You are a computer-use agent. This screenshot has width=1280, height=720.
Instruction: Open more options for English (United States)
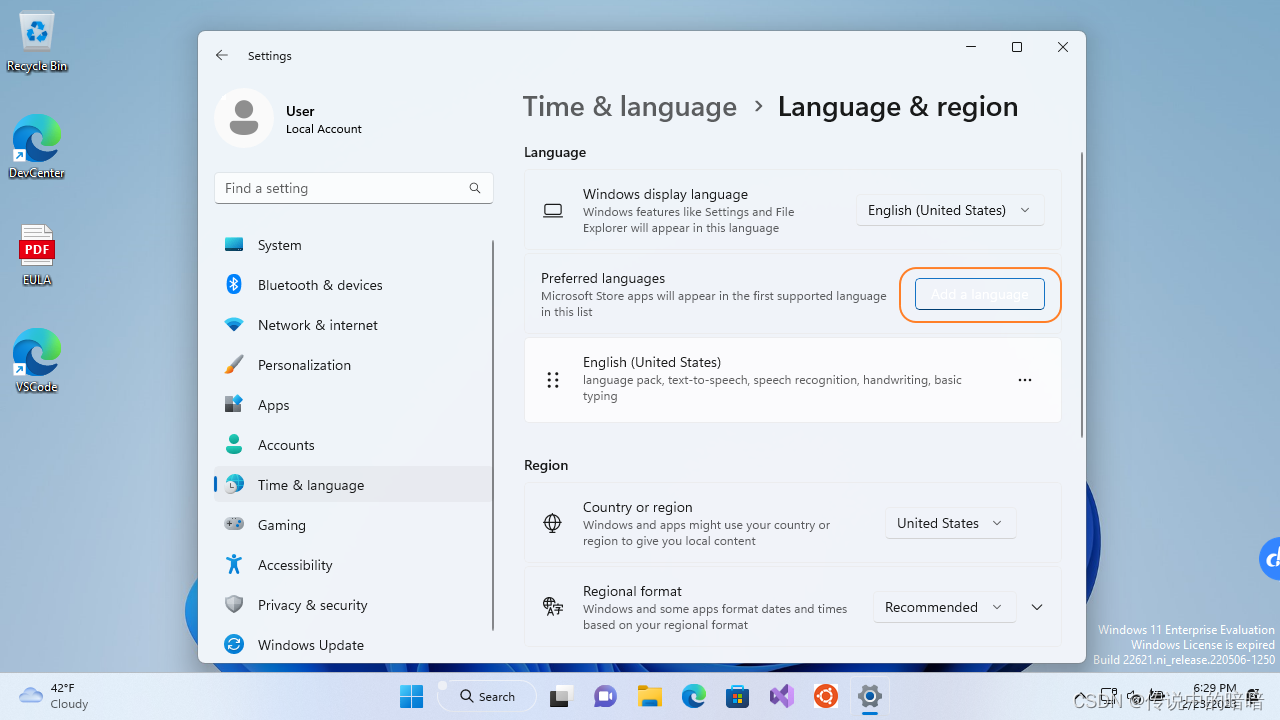click(x=1024, y=380)
